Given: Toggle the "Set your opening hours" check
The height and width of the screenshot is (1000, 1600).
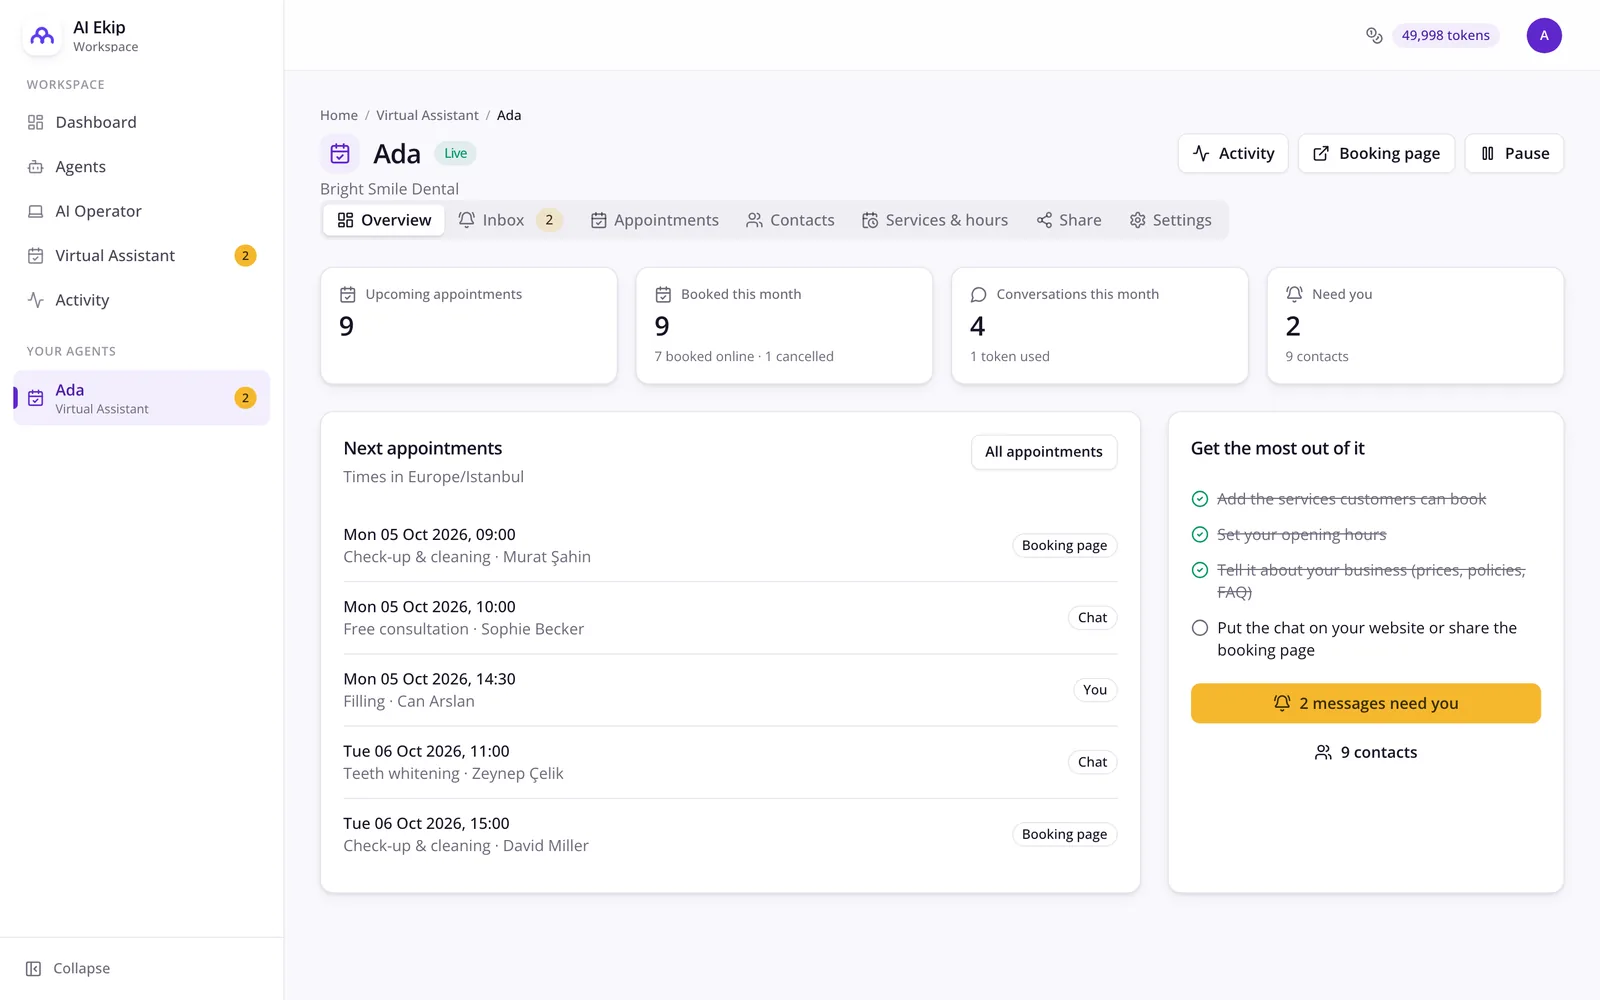Looking at the screenshot, I should pos(1200,535).
